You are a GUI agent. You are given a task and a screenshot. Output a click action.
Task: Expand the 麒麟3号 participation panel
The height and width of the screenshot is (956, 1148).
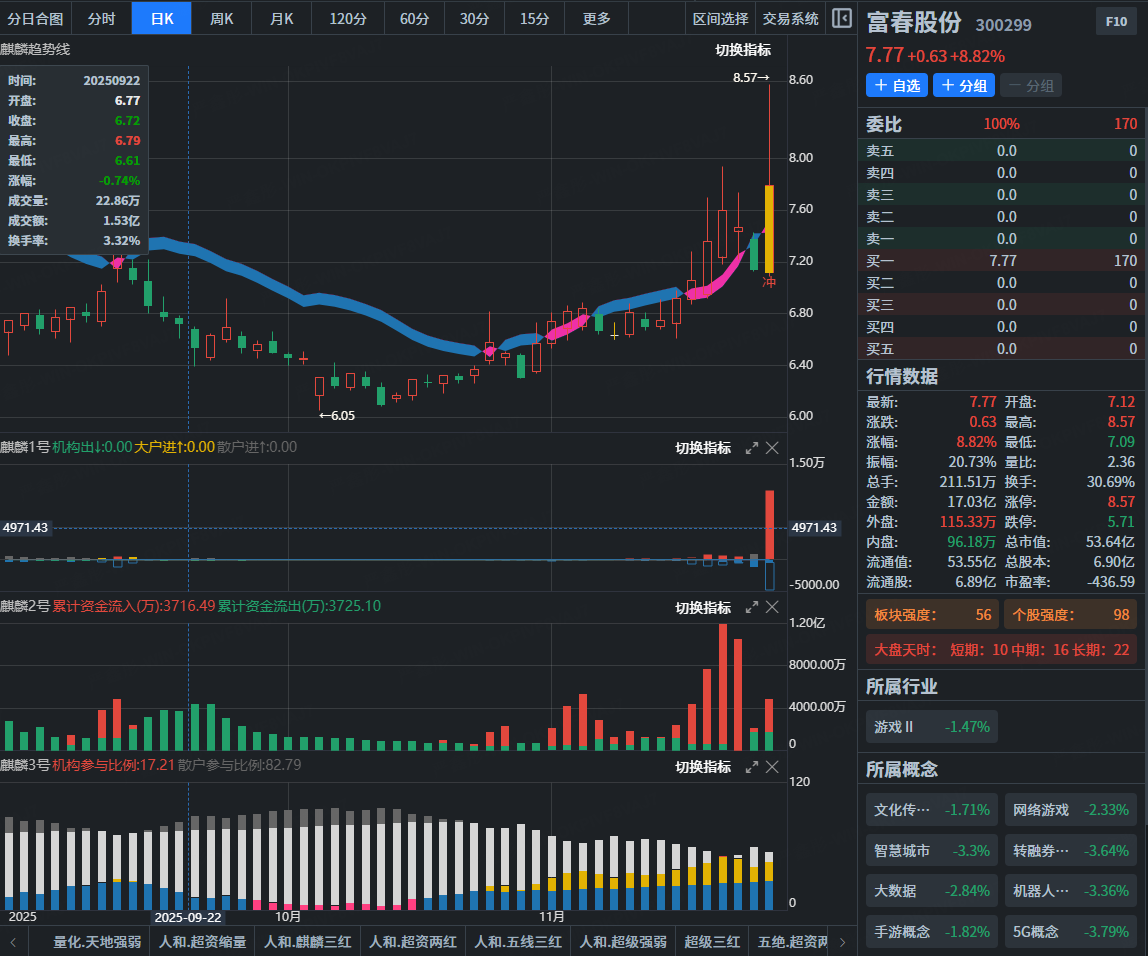[752, 767]
